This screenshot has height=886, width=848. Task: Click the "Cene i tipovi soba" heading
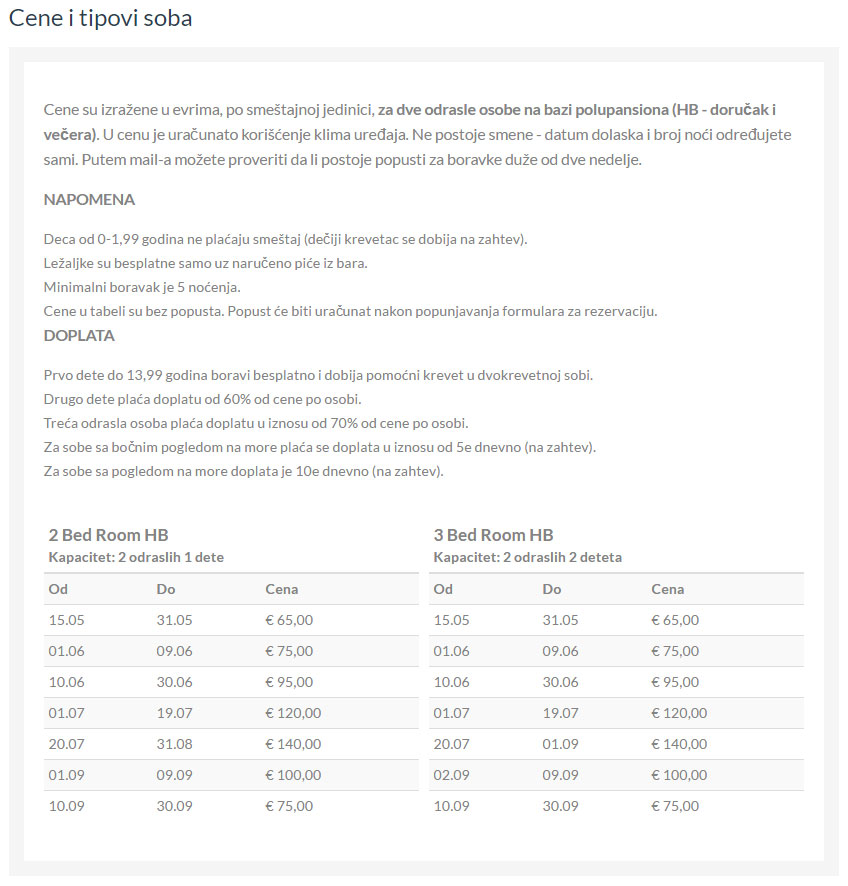pos(100,18)
